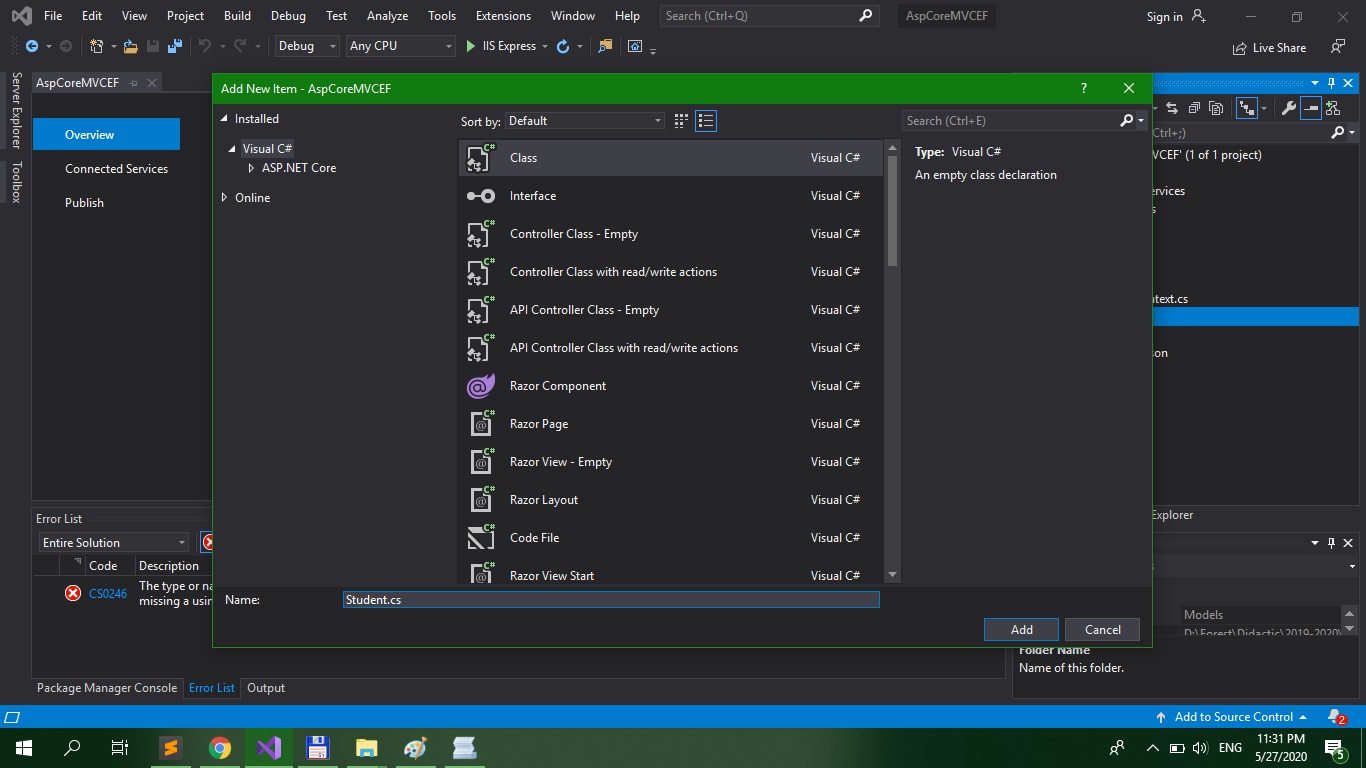This screenshot has height=768, width=1366.
Task: Open the Build menu
Action: click(x=237, y=16)
